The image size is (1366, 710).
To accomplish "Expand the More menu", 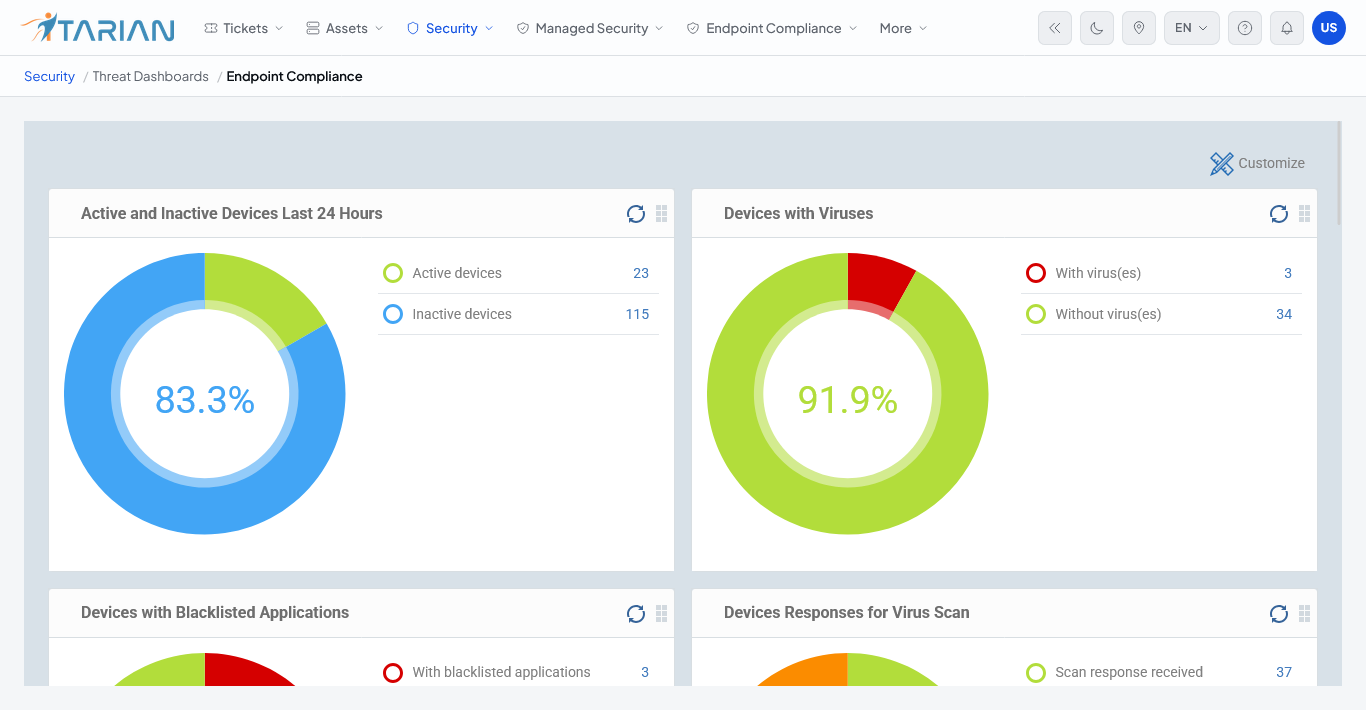I will click(903, 28).
